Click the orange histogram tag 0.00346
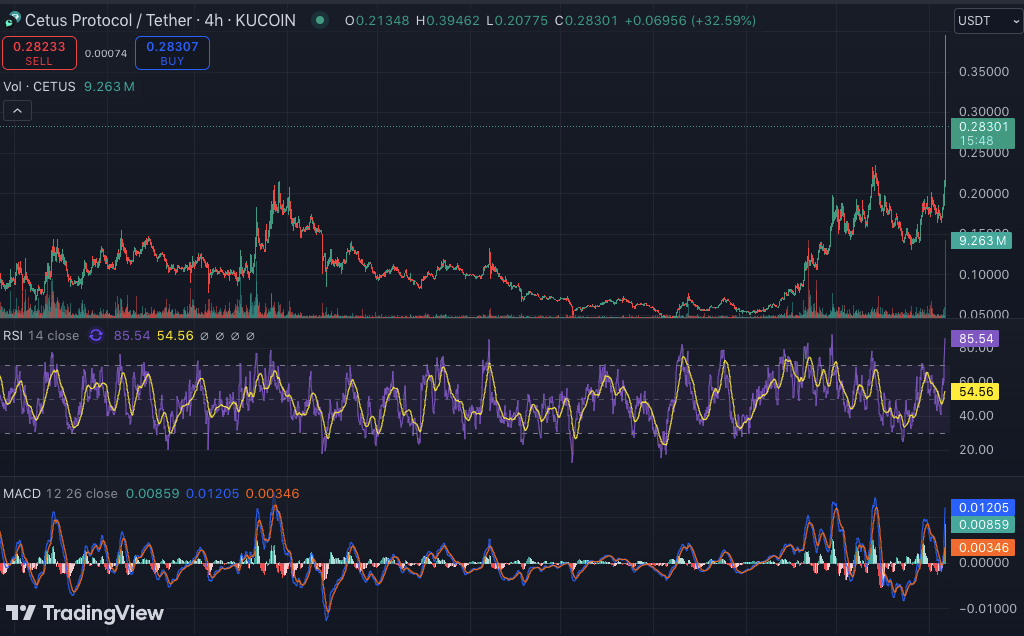 pos(983,547)
